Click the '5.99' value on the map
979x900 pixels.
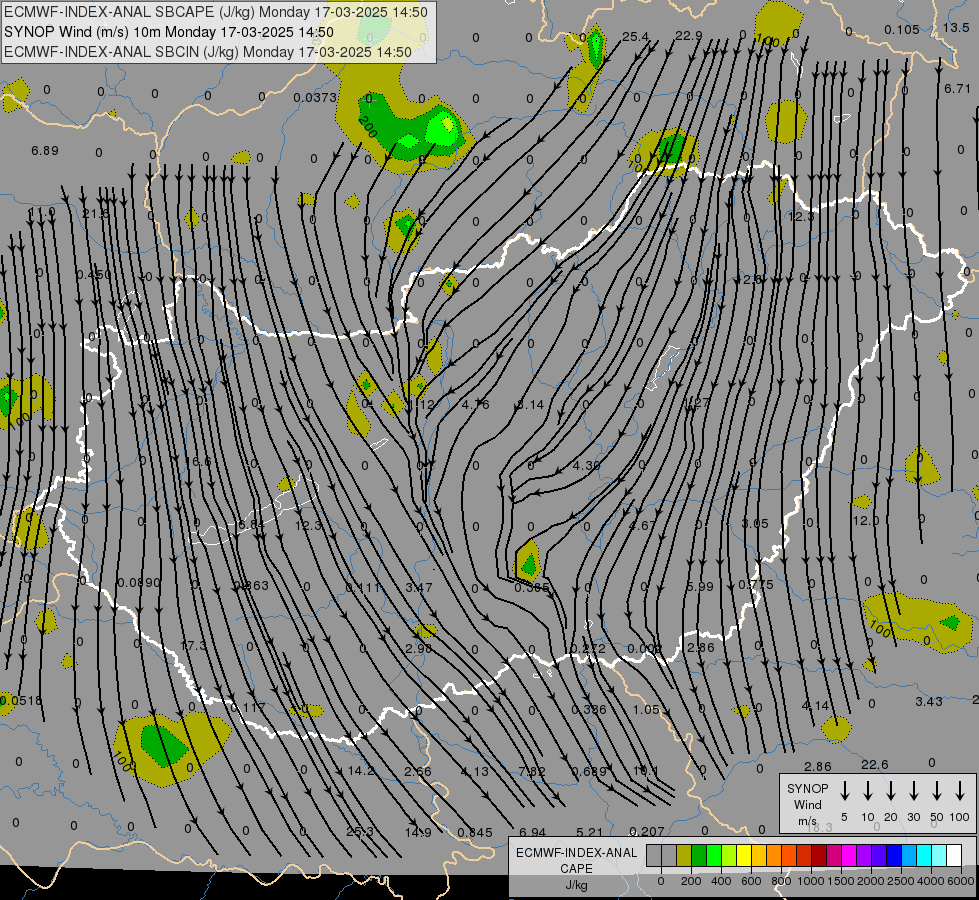[x=699, y=586]
